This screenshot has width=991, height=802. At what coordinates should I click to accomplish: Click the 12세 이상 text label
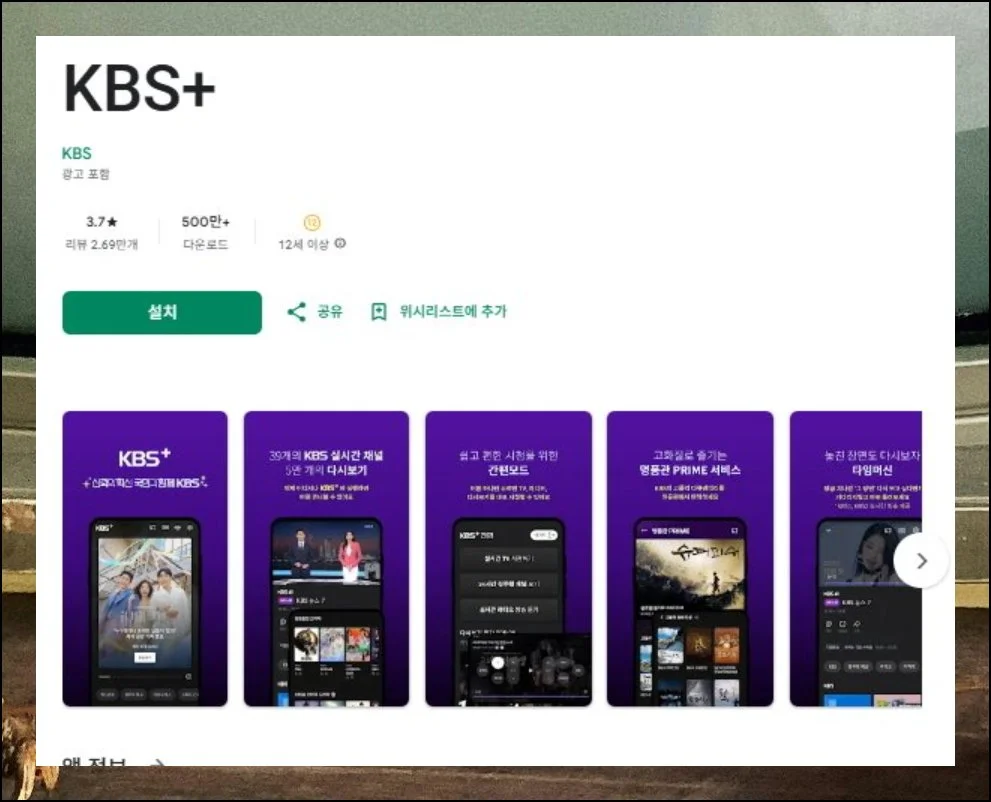click(x=304, y=244)
